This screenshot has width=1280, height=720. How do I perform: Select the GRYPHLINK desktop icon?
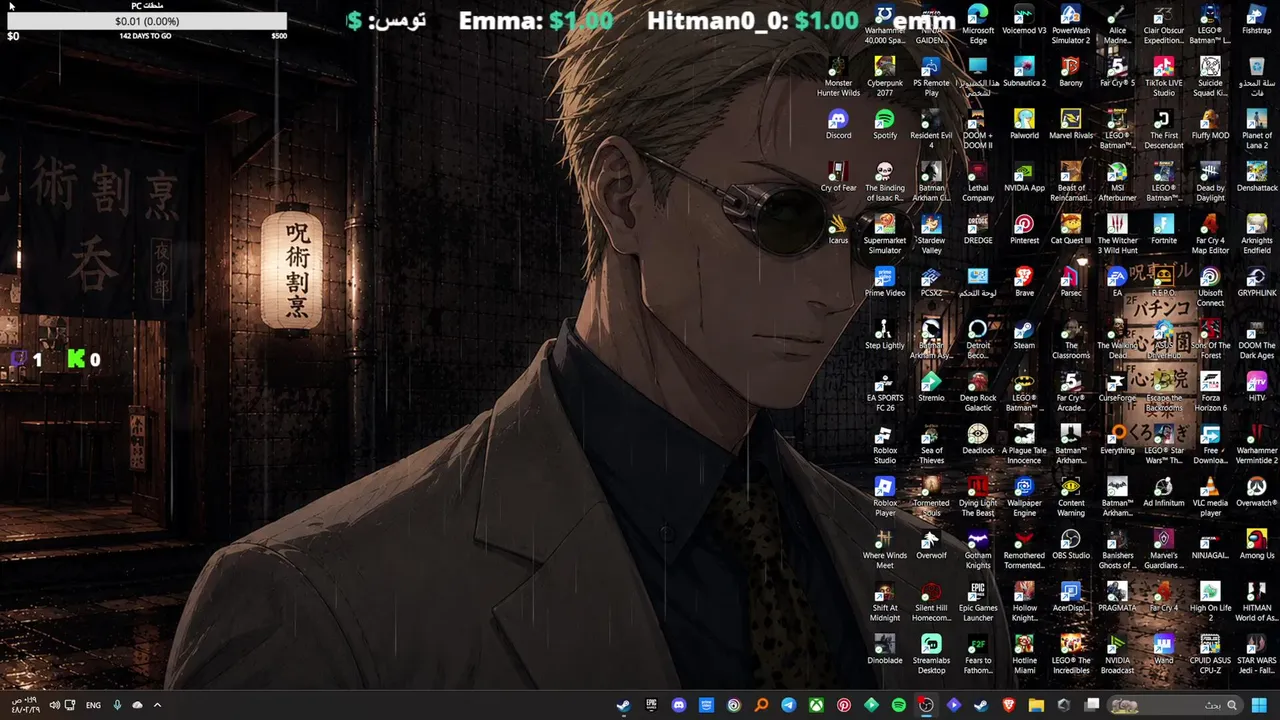tap(1257, 282)
